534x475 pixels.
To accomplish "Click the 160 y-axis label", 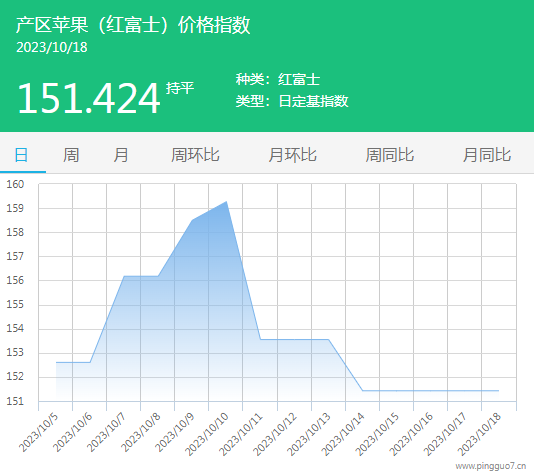I will tap(15, 184).
